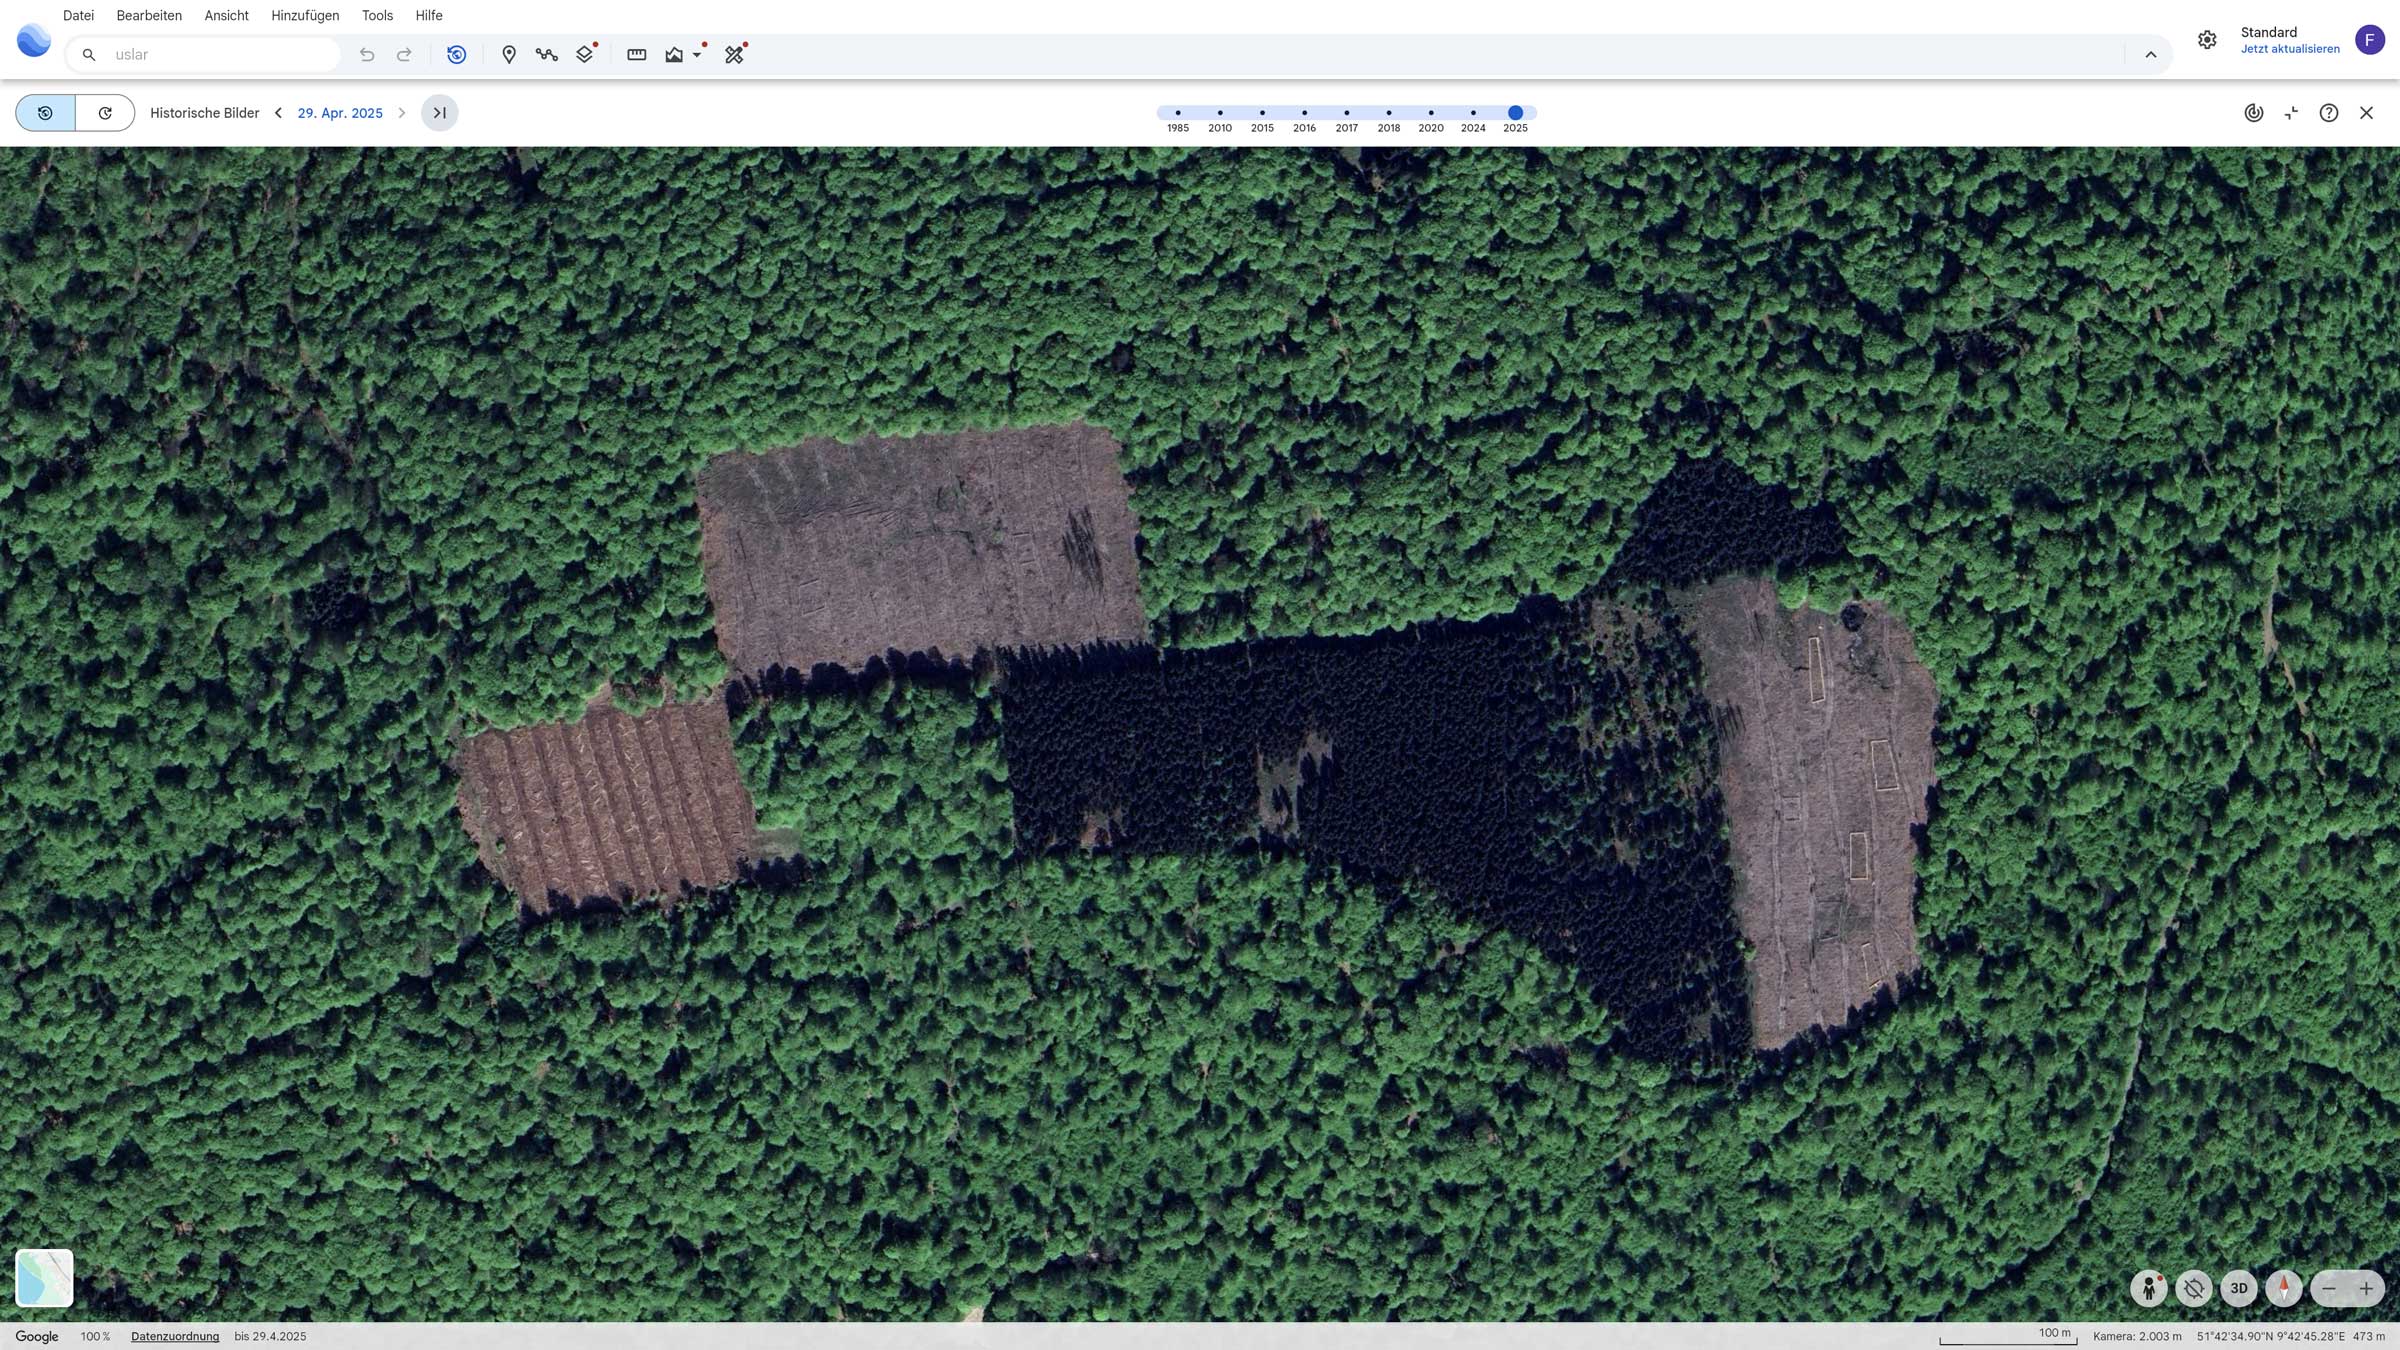Collapse the toolbar with the up chevron
The width and height of the screenshot is (2400, 1350).
coord(2151,54)
